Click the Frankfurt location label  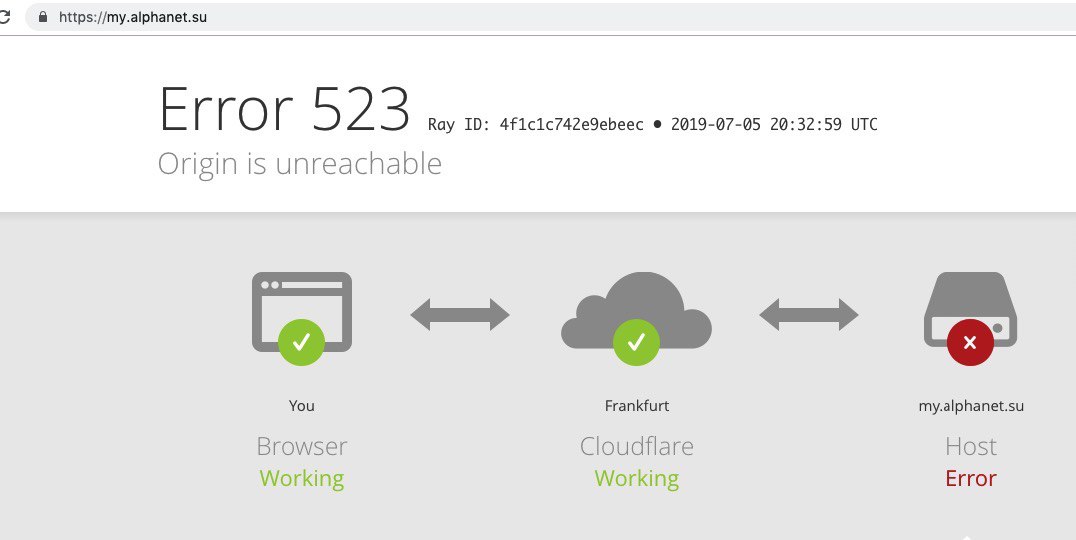pyautogui.click(x=636, y=406)
